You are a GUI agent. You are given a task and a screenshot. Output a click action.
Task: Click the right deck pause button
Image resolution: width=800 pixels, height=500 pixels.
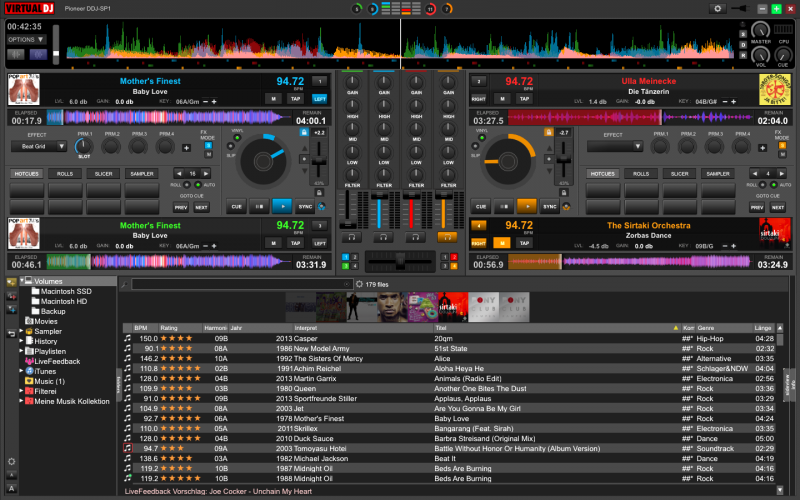click(x=505, y=206)
